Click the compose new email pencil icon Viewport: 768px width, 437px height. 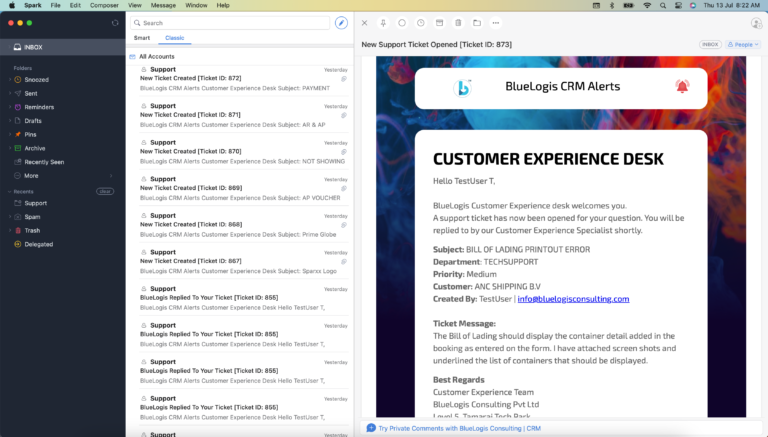[x=341, y=22]
